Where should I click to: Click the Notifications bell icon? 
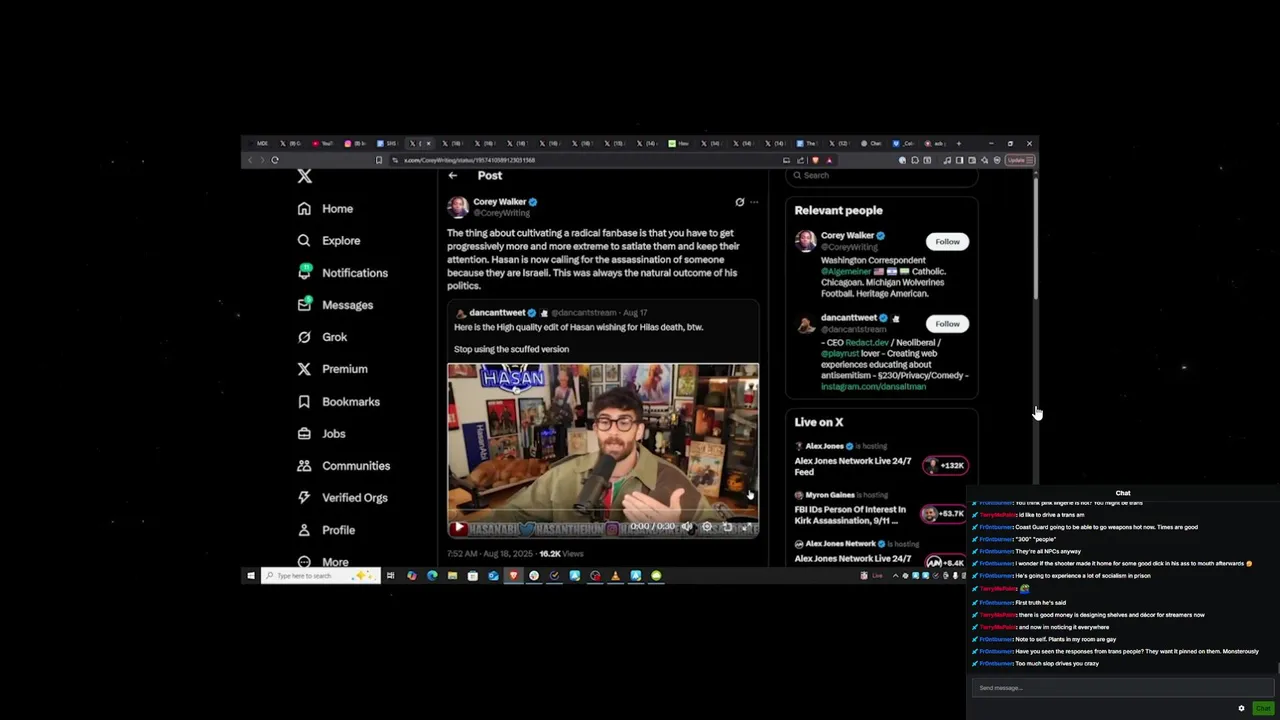point(304,272)
